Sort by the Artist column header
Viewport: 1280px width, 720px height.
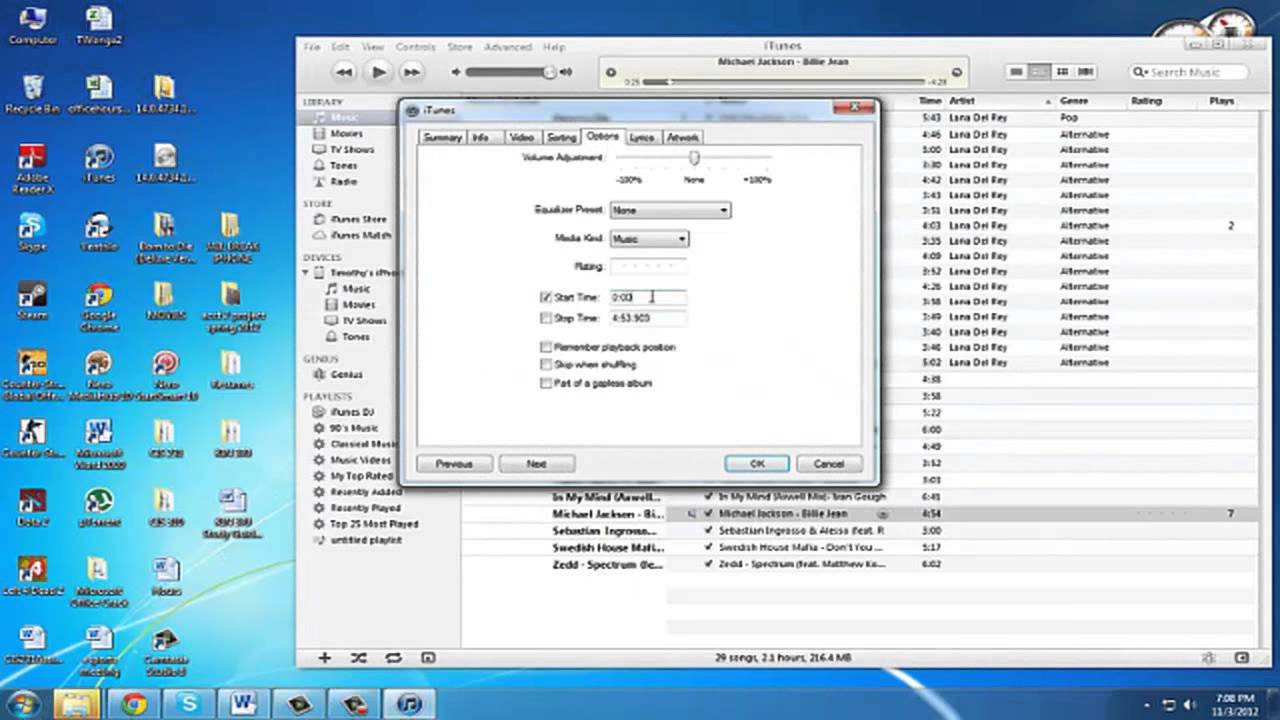pos(1000,101)
